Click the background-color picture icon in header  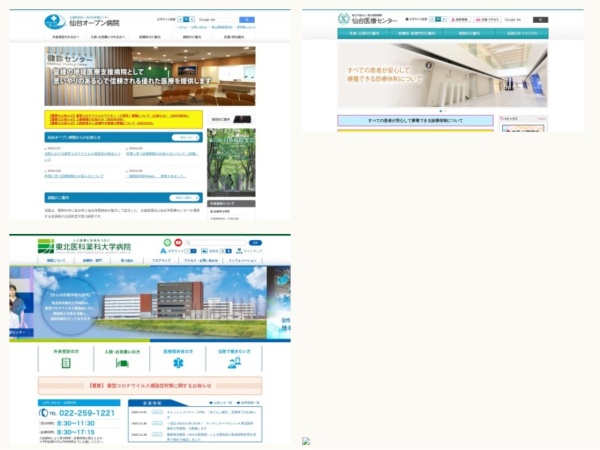click(204, 251)
